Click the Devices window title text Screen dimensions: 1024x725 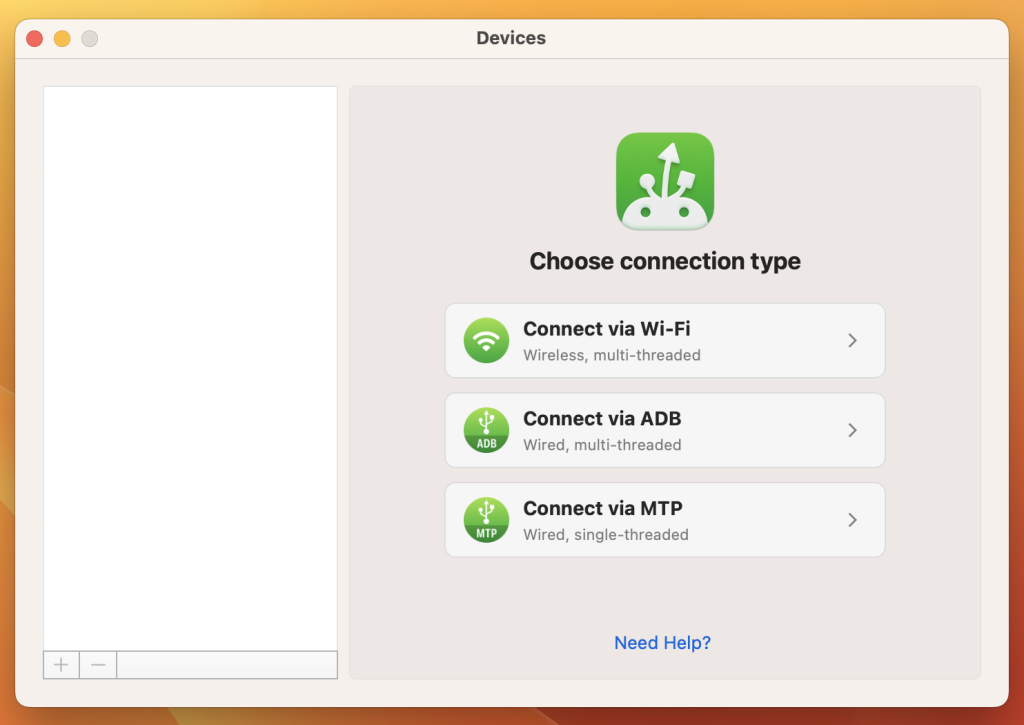511,39
